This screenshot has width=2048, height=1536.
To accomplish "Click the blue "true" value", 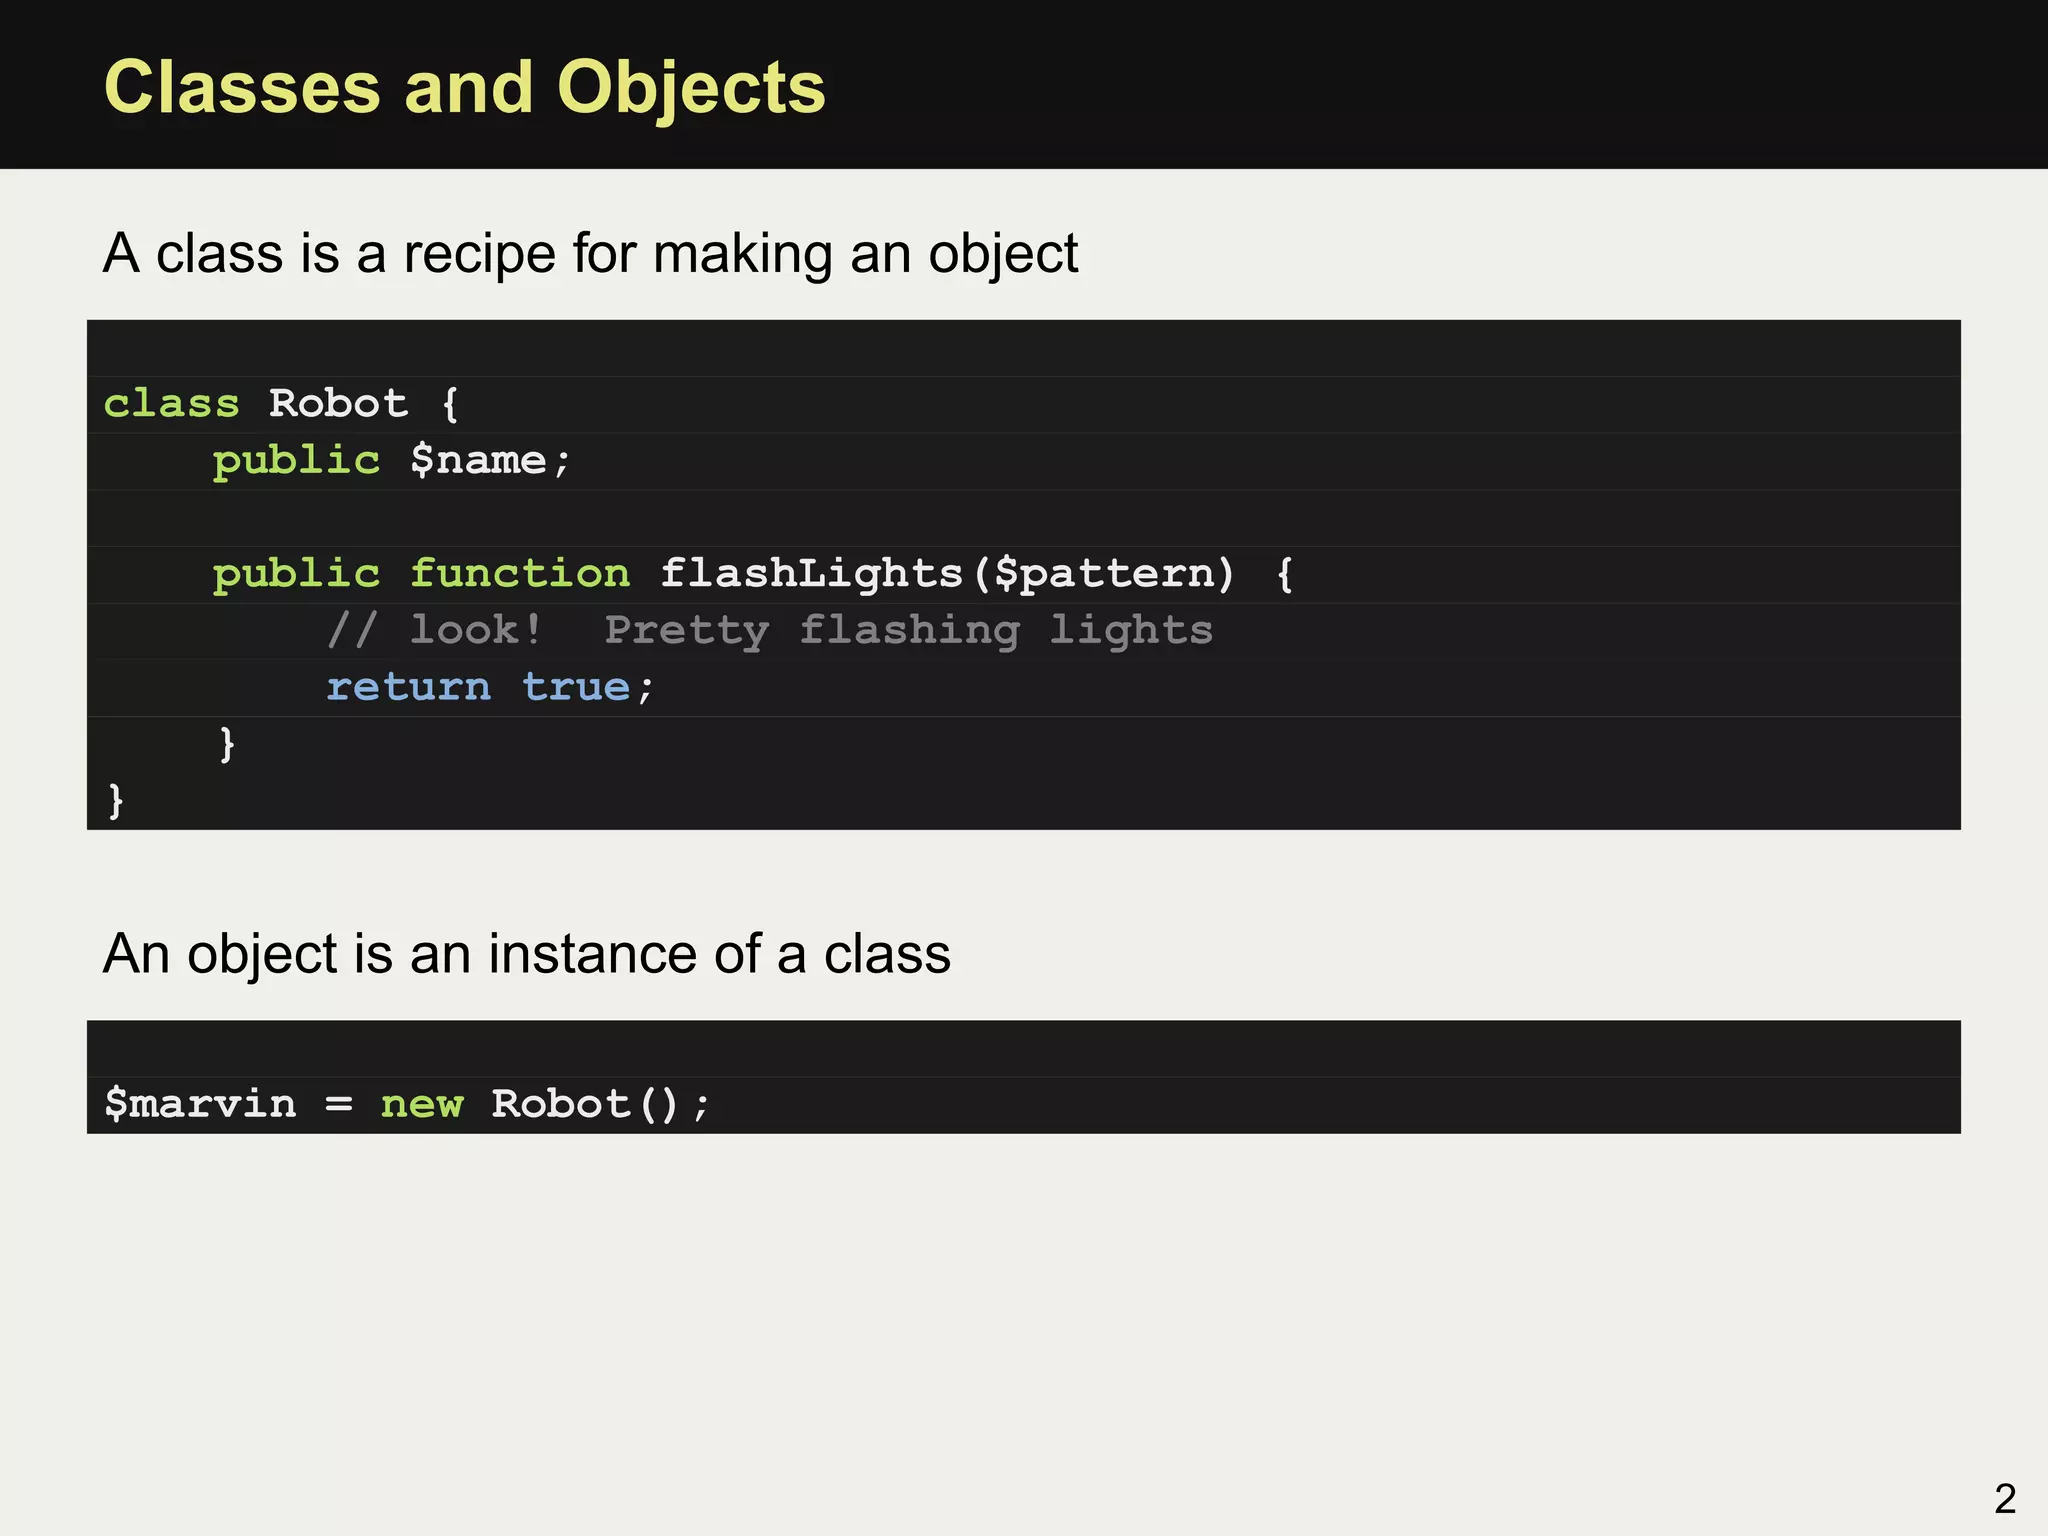I will [576, 687].
